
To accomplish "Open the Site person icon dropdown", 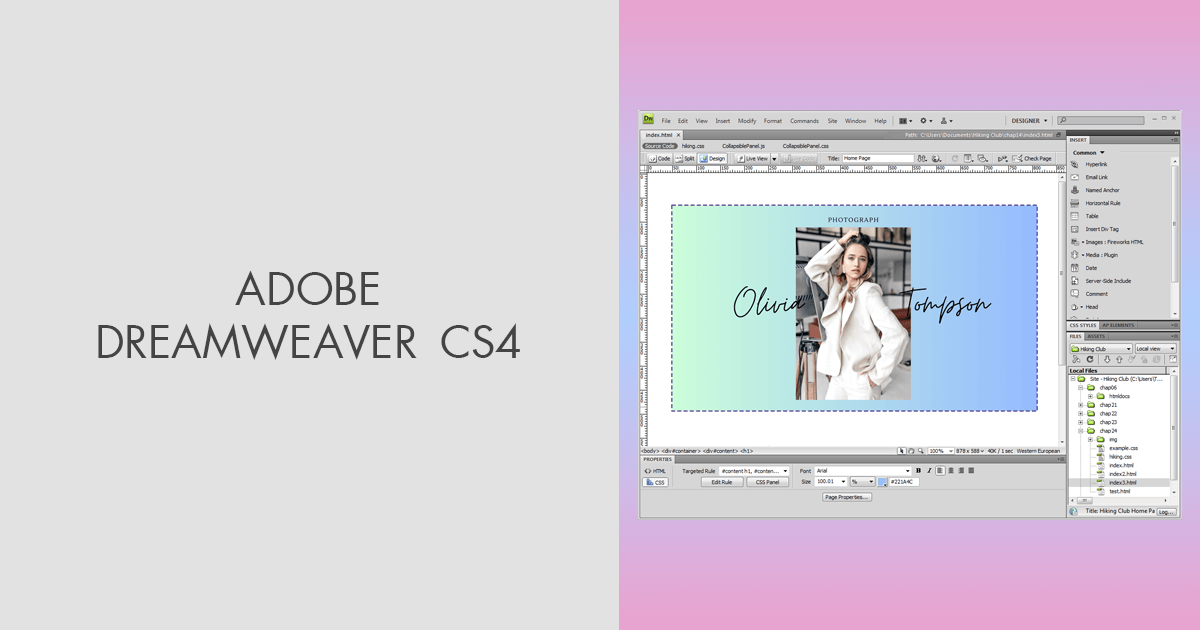I will click(x=946, y=121).
